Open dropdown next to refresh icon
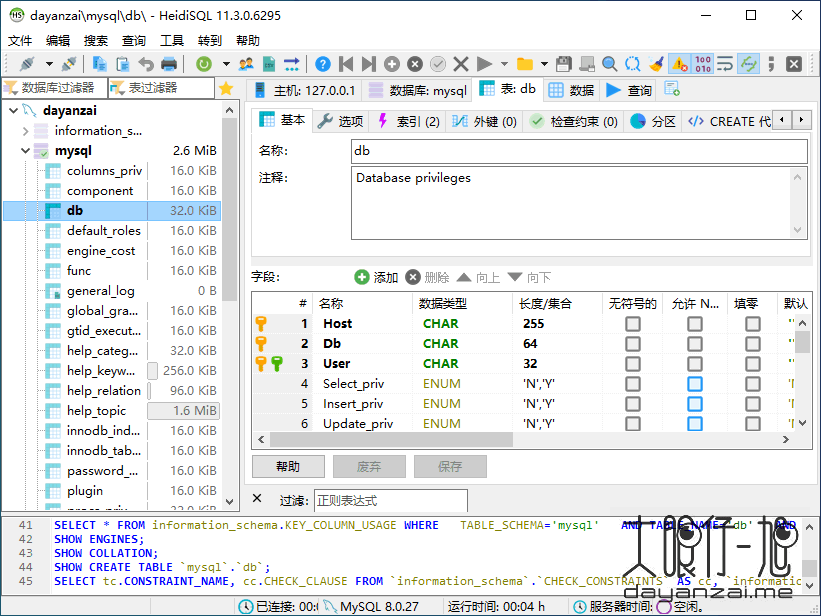The height and width of the screenshot is (616, 821). tap(226, 64)
